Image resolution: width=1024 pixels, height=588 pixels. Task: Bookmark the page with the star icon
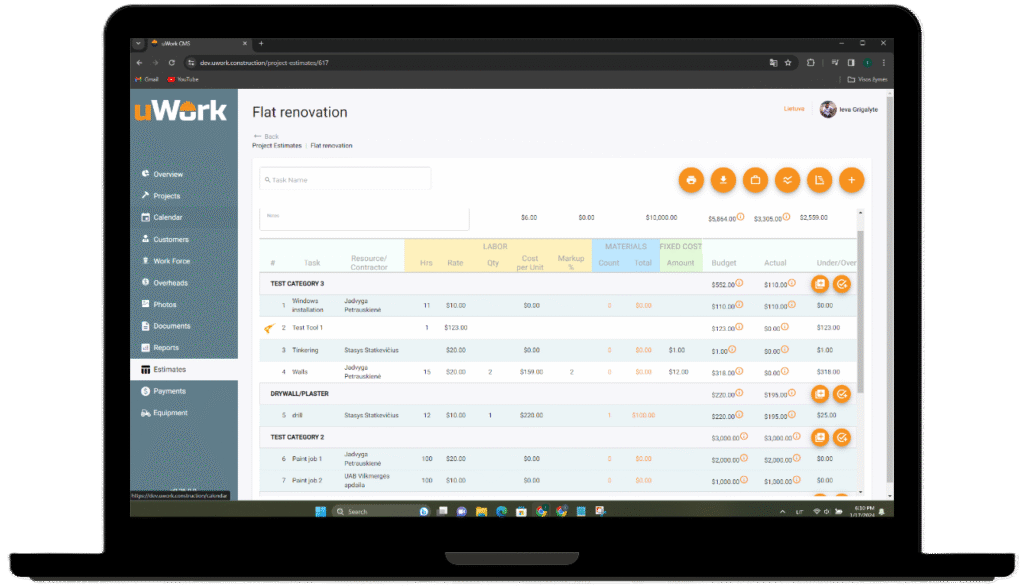click(x=788, y=62)
